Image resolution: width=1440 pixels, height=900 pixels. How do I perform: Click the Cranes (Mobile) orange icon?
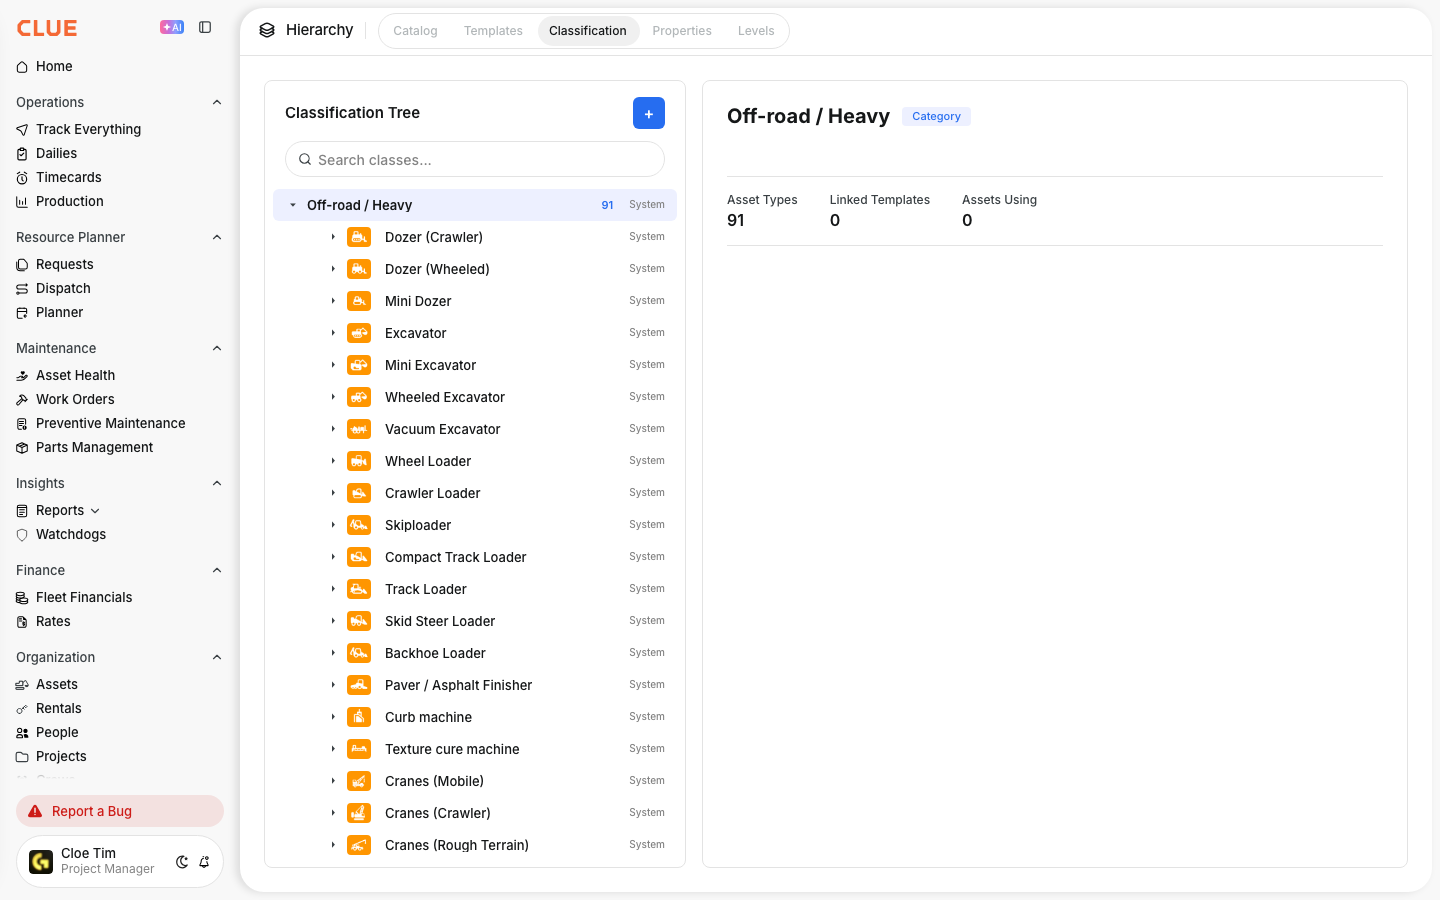(359, 781)
